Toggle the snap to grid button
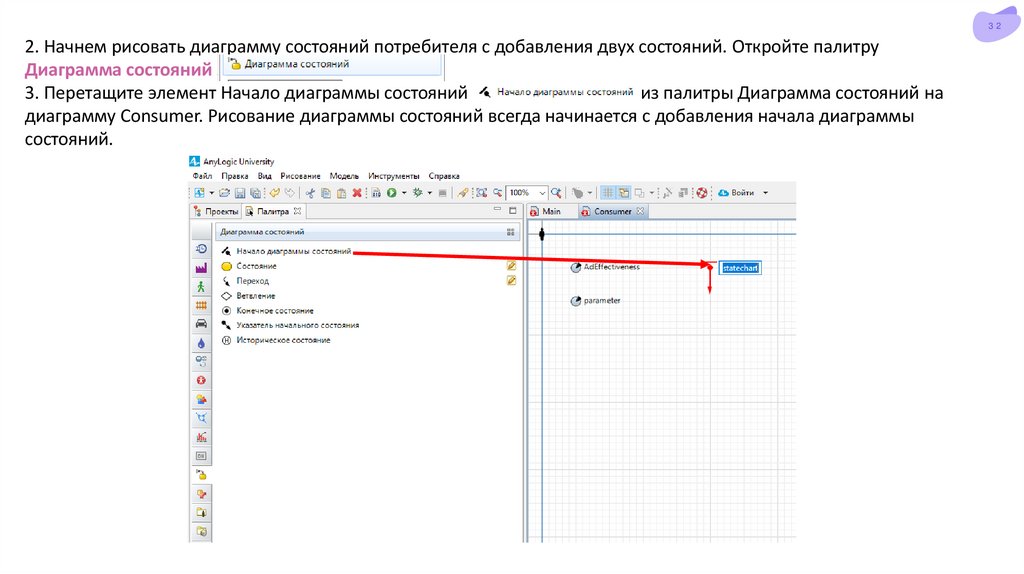This screenshot has height=574, width=1024. [624, 193]
